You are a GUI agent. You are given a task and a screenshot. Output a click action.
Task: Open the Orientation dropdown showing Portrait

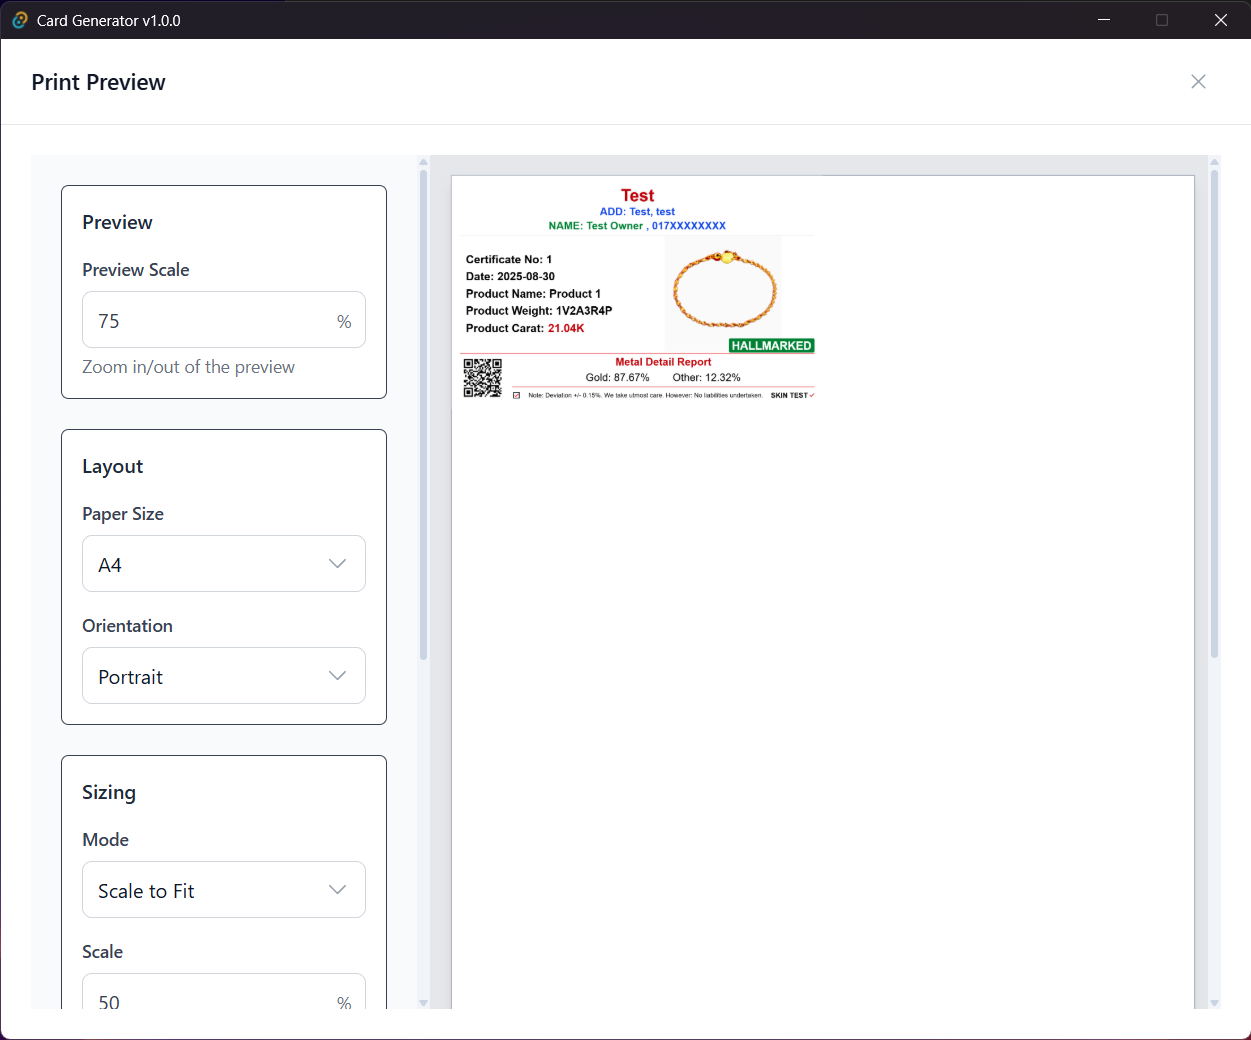click(223, 676)
